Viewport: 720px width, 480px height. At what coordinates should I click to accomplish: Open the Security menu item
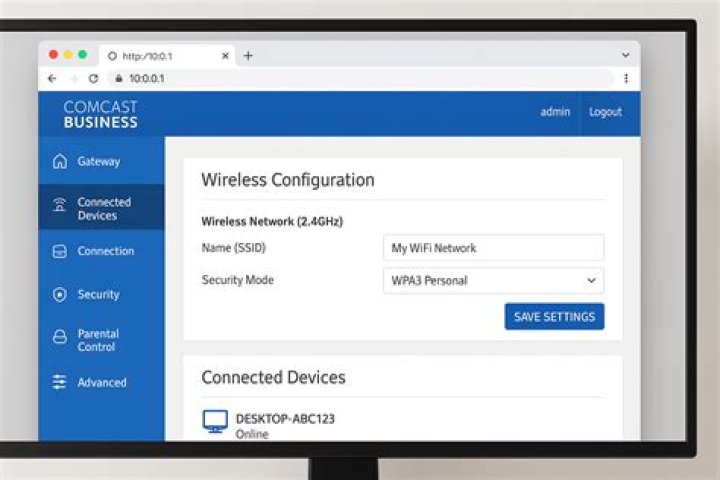[x=98, y=294]
